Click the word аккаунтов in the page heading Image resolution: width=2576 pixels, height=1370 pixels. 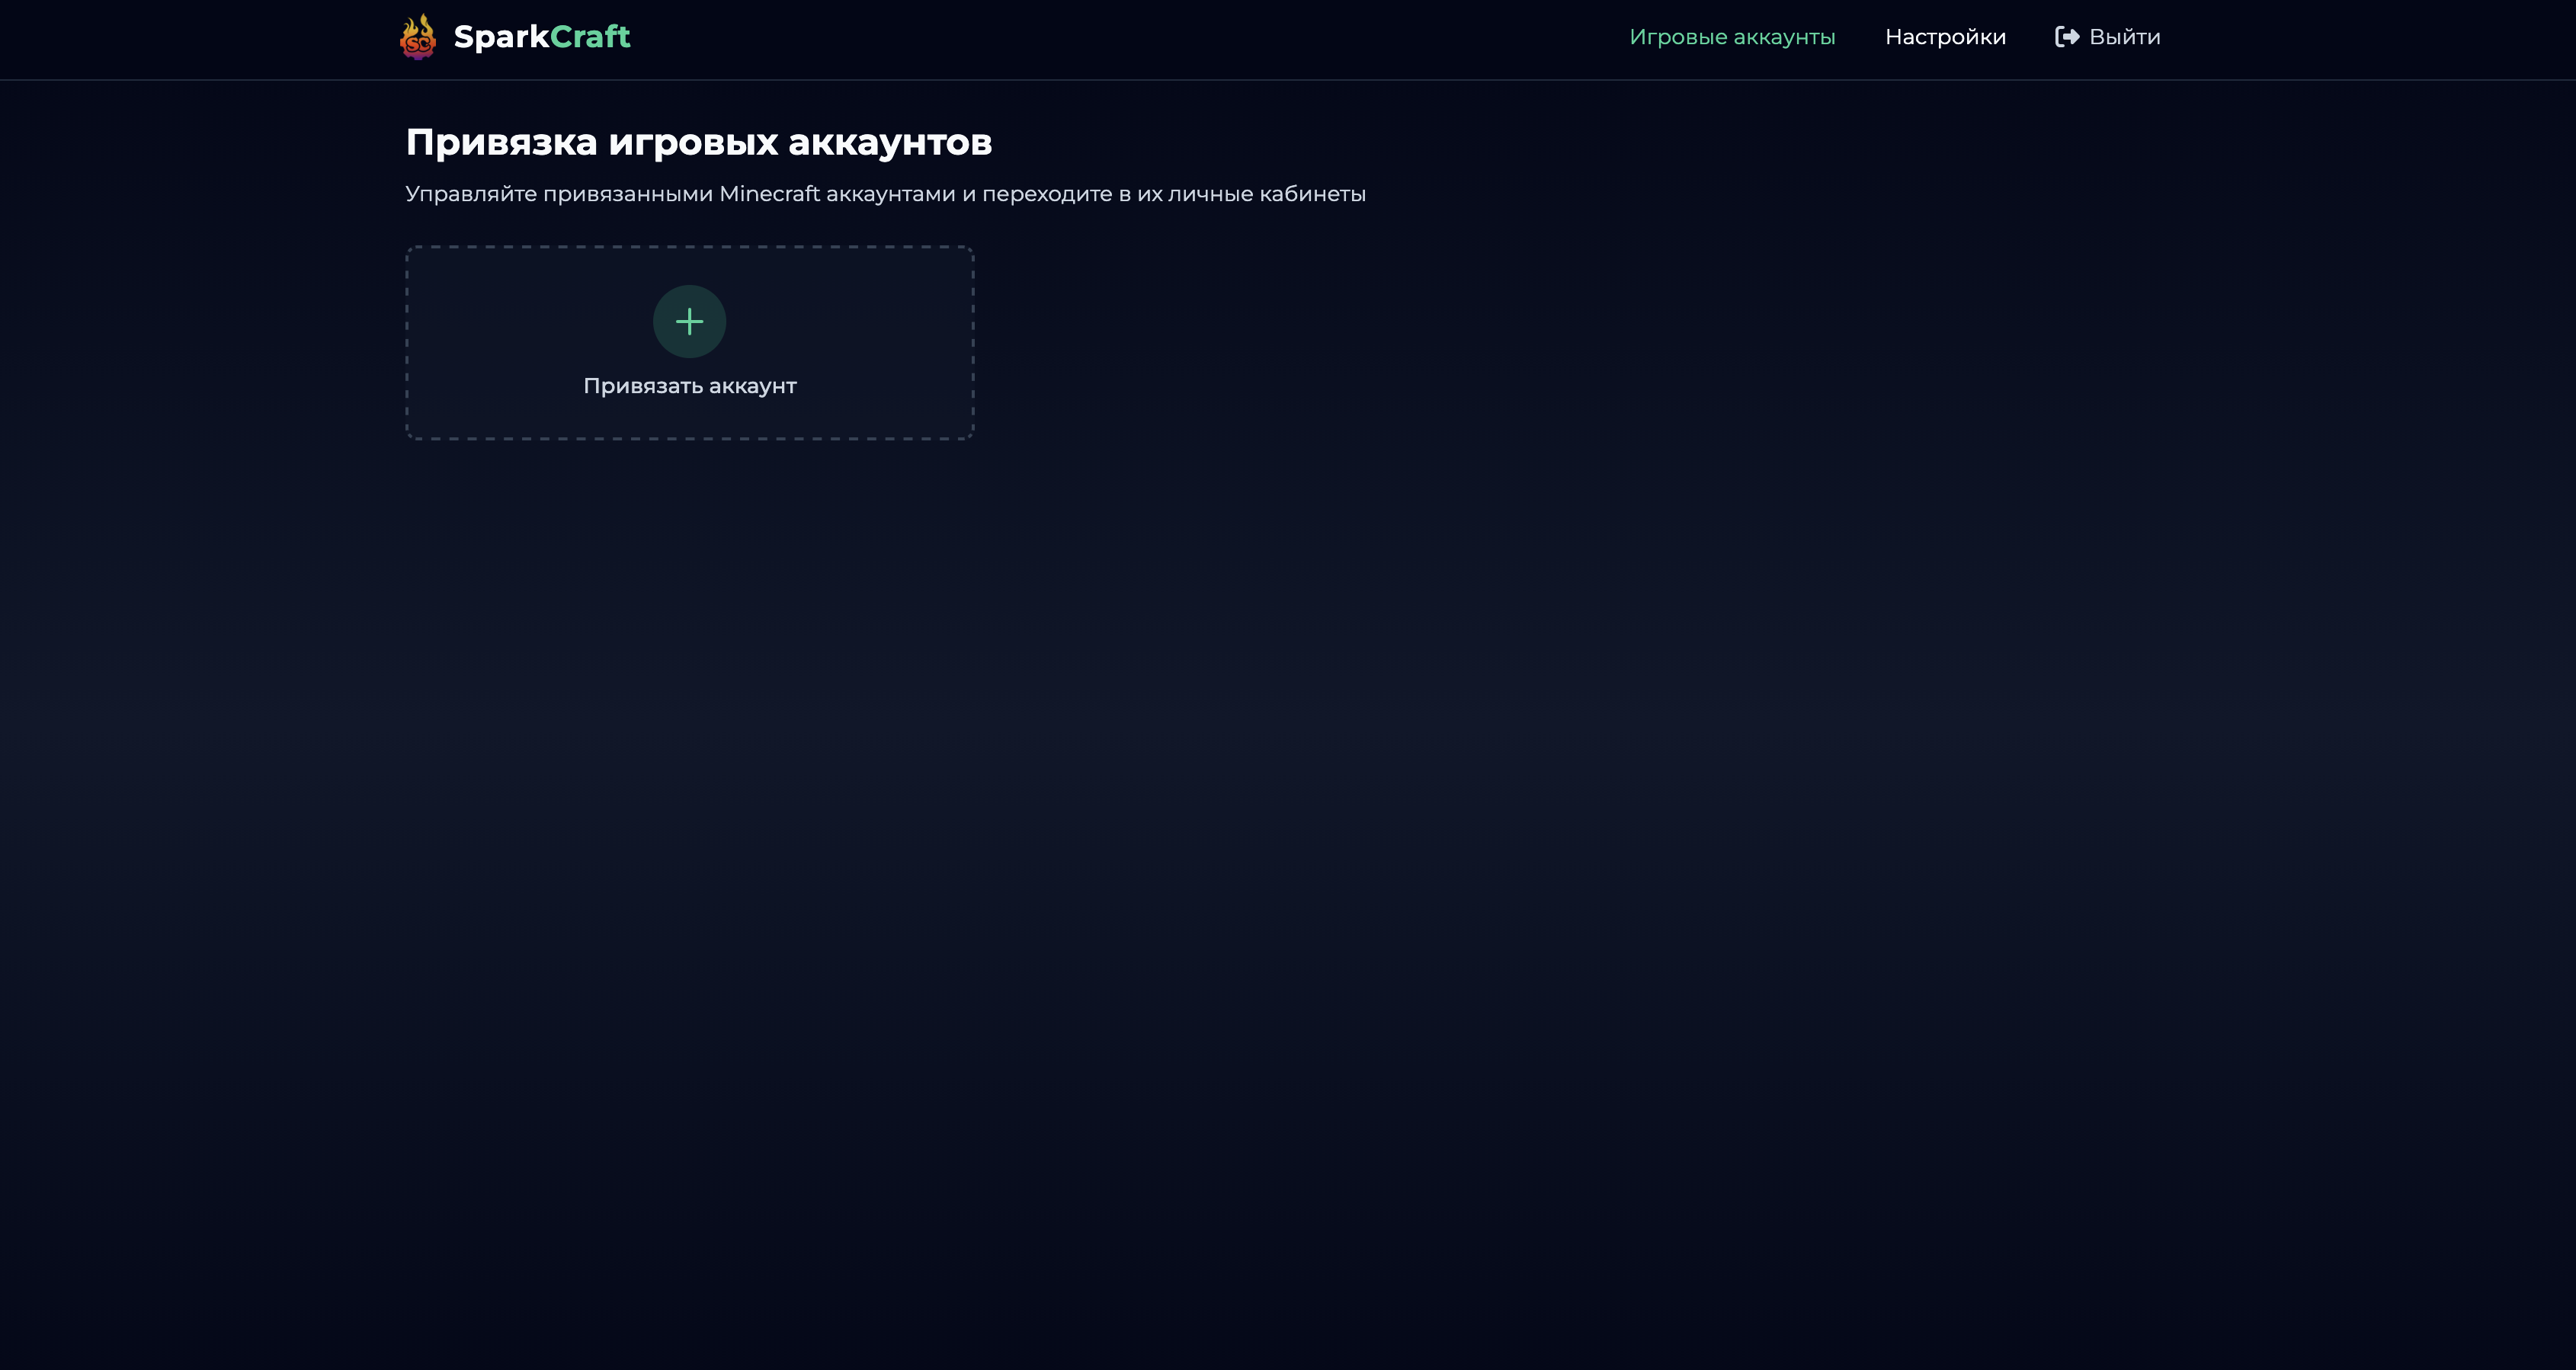[x=889, y=142]
